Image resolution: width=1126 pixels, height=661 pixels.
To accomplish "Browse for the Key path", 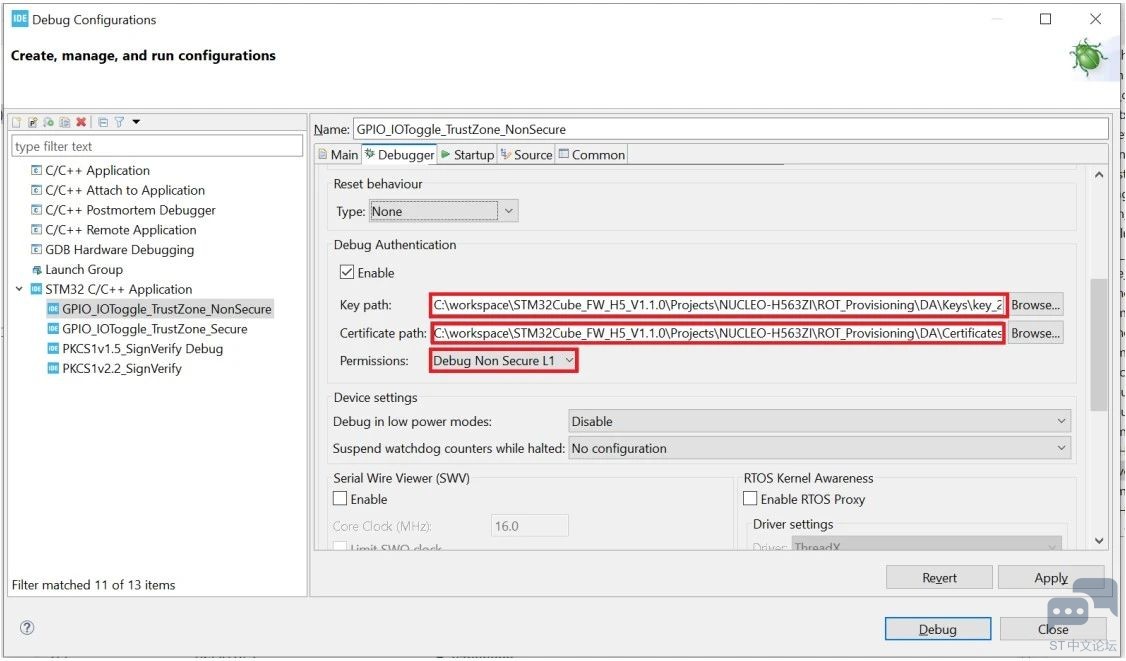I will point(1035,305).
